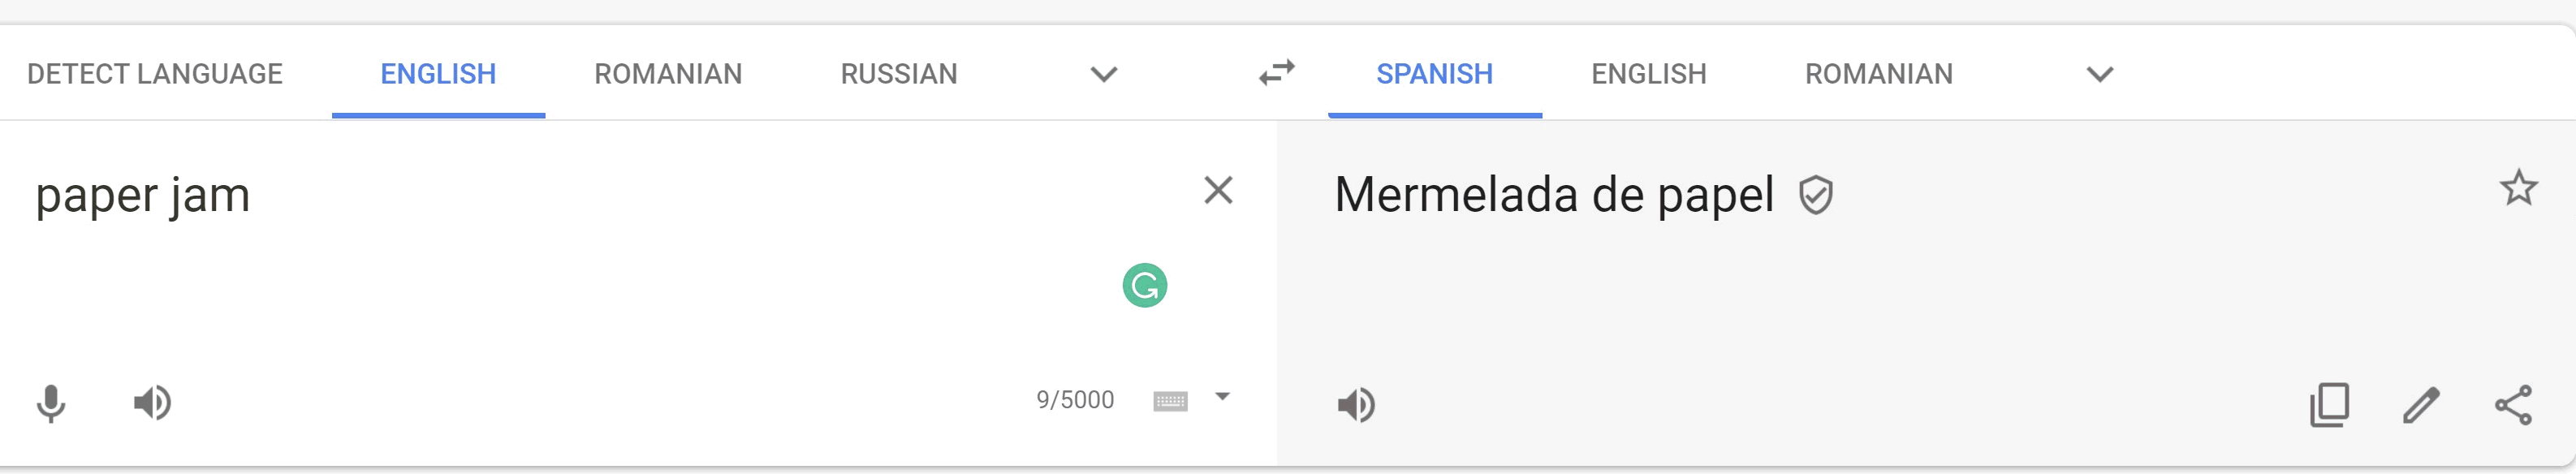Select Romanian as source language
Image resolution: width=2576 pixels, height=474 pixels.
668,74
